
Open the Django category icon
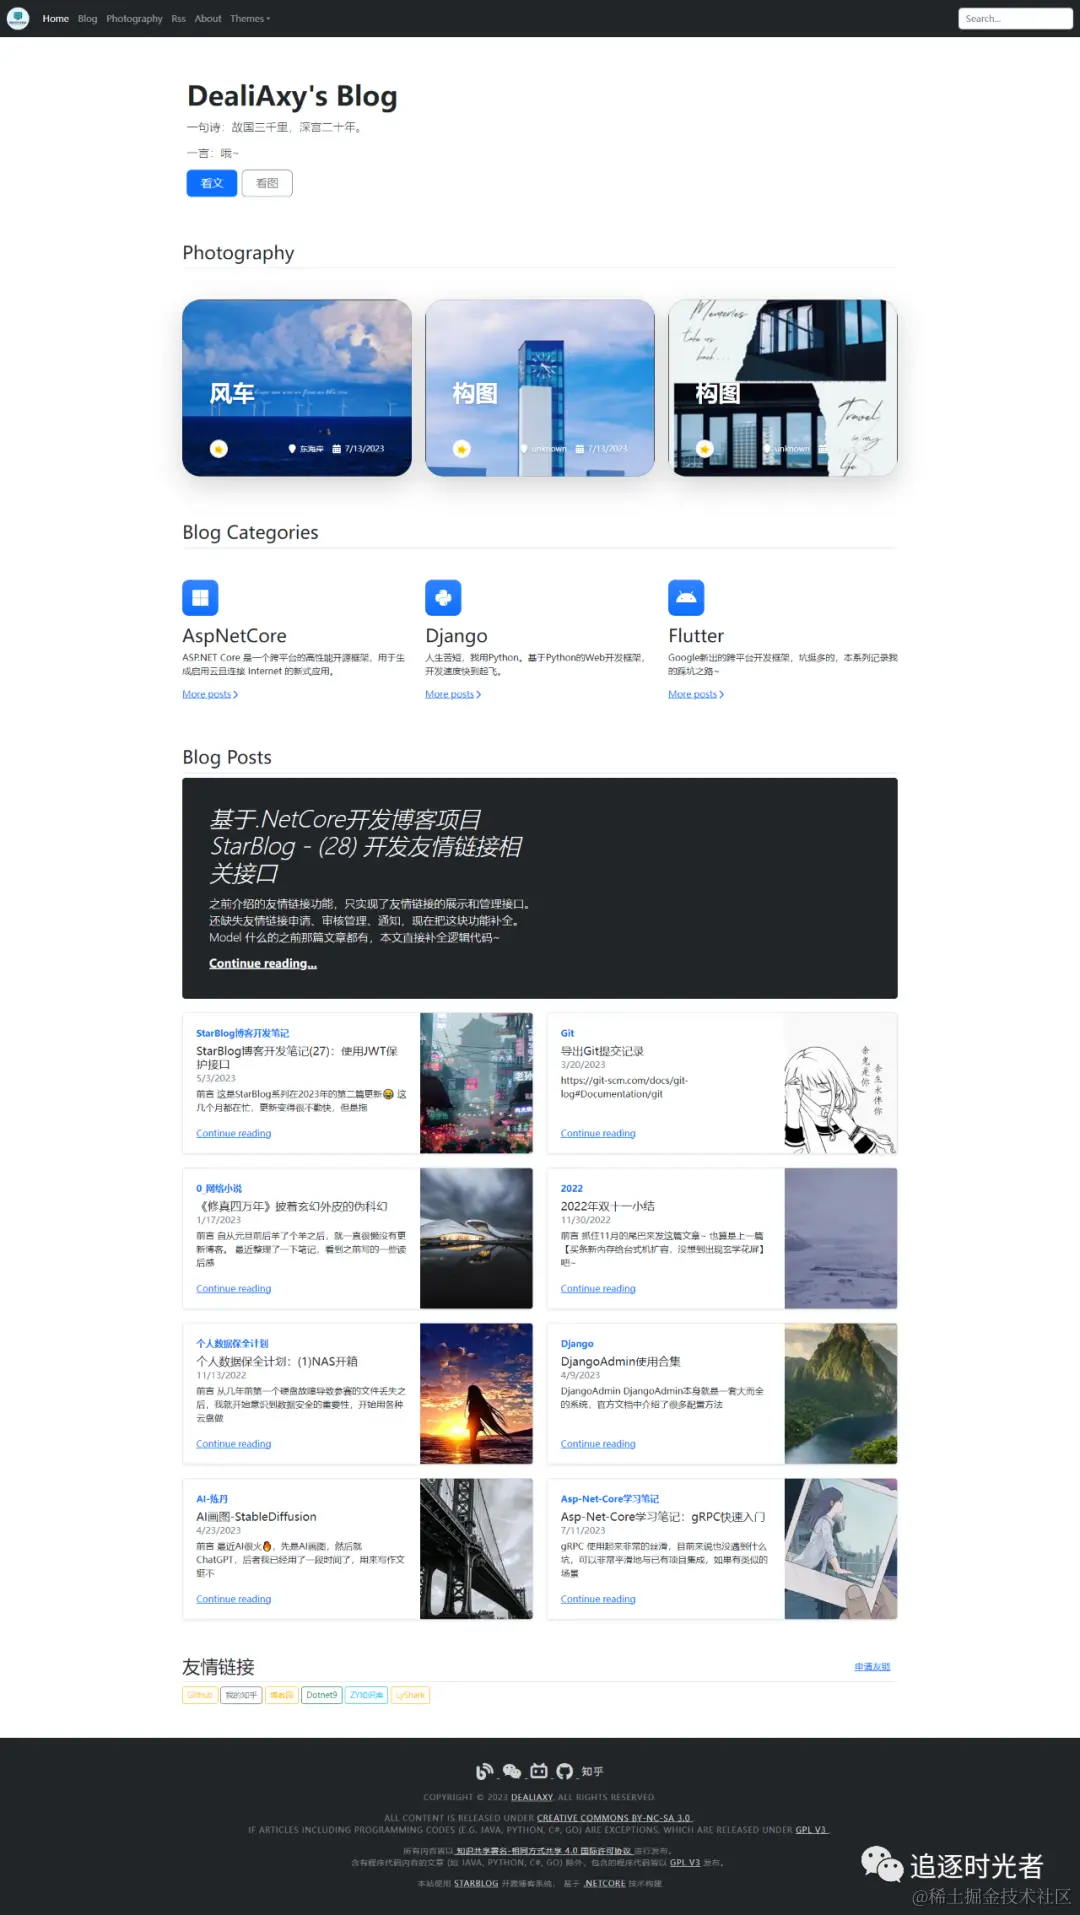pos(443,598)
